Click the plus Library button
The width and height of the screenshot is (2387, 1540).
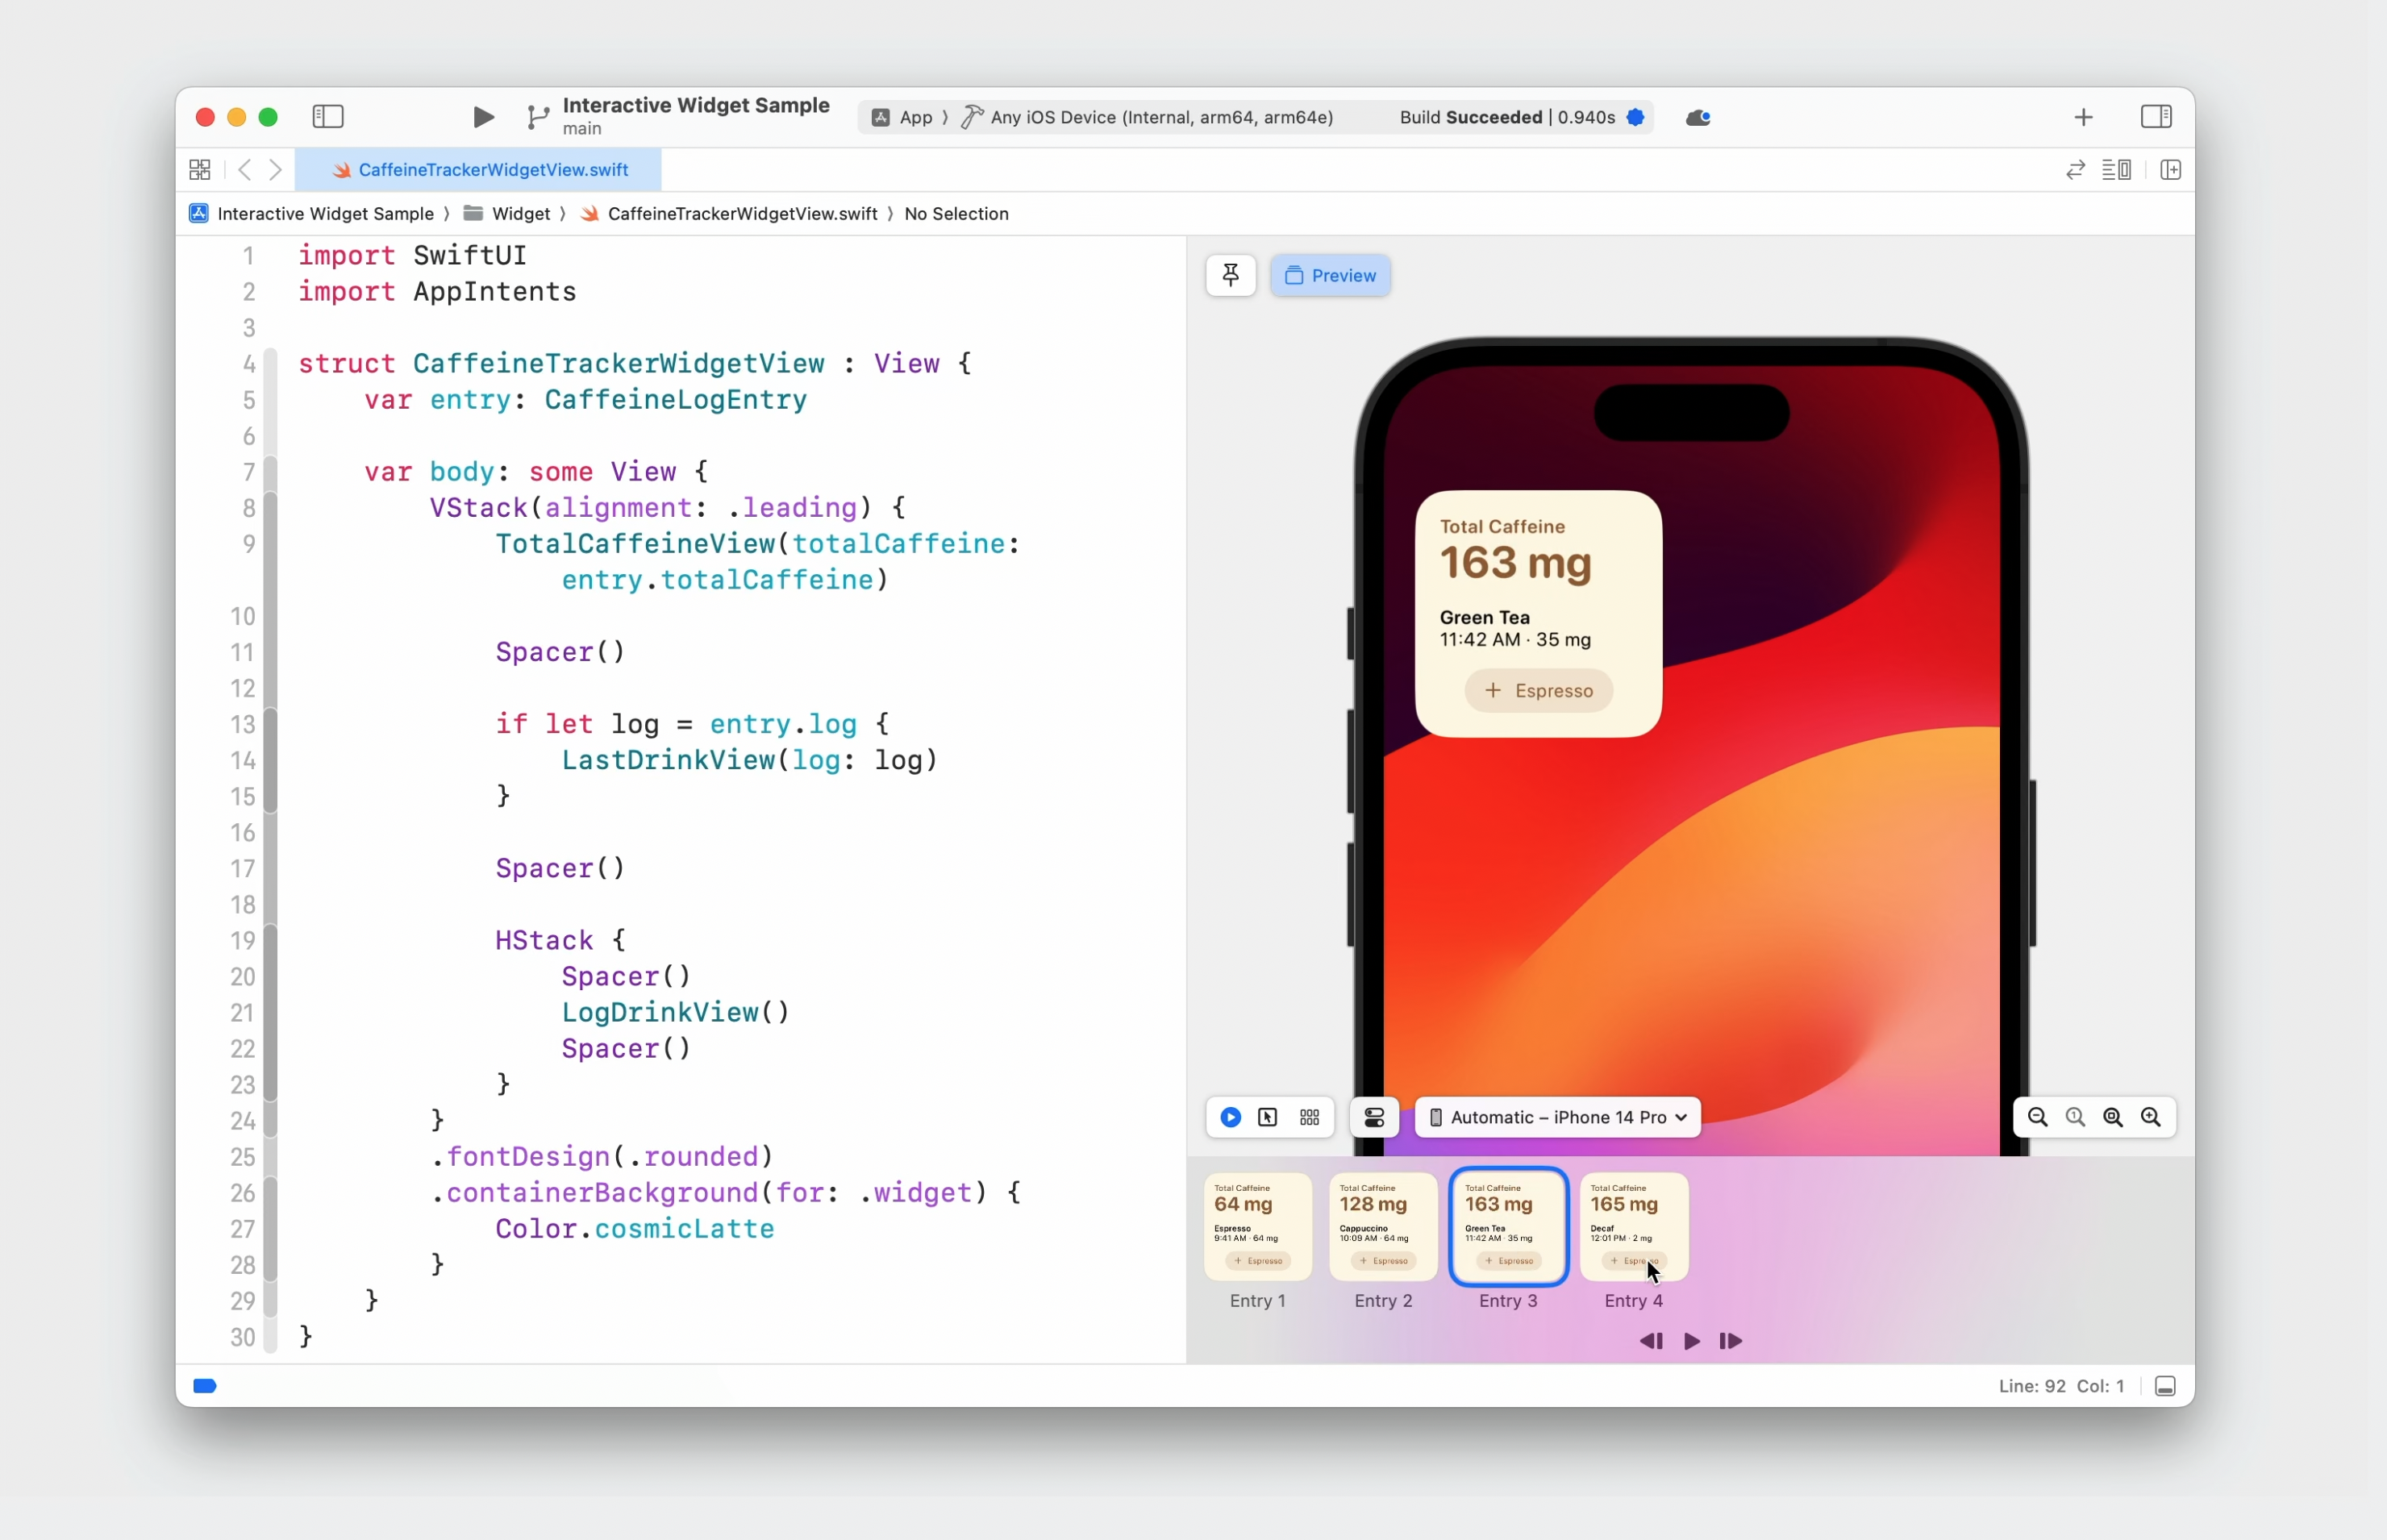click(x=2083, y=117)
